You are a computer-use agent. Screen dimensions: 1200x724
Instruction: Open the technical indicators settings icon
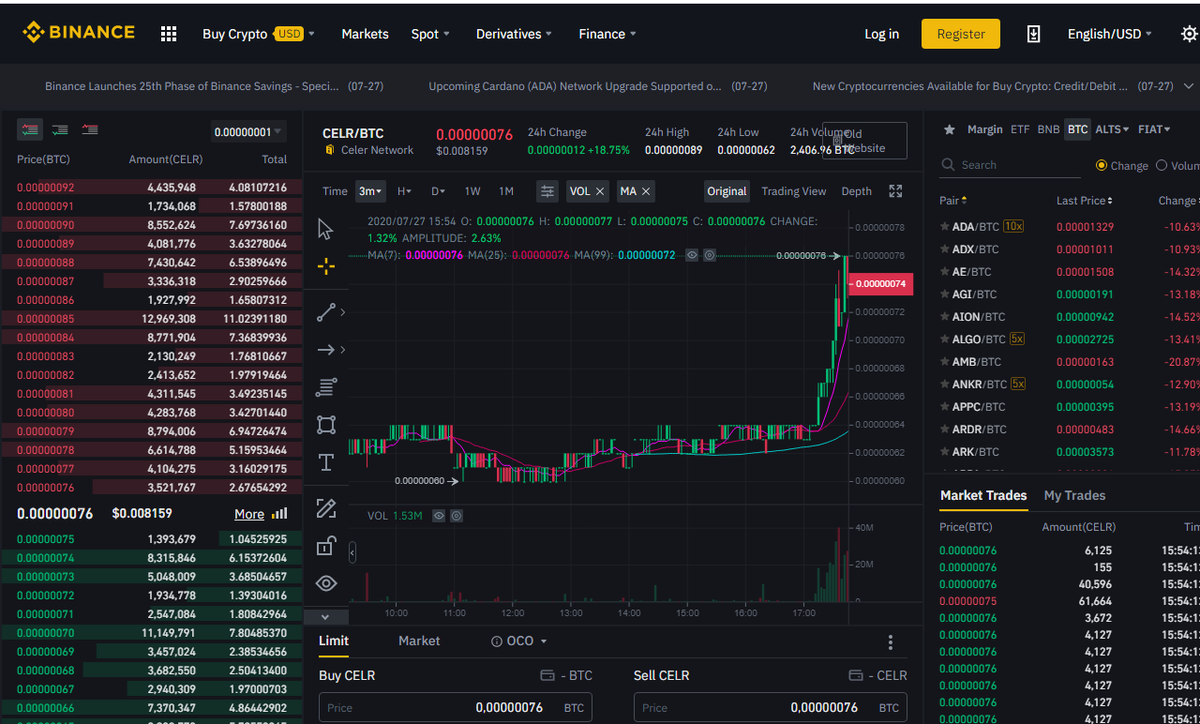547,191
